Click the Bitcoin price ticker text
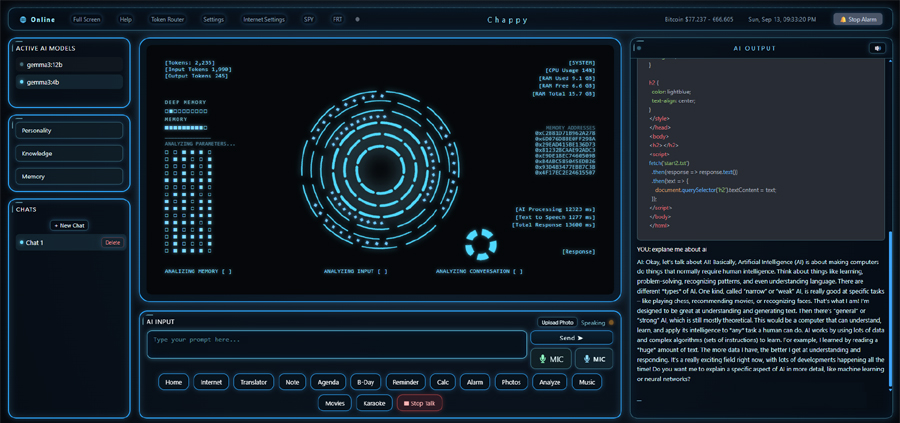This screenshot has width=900, height=423. [x=699, y=20]
